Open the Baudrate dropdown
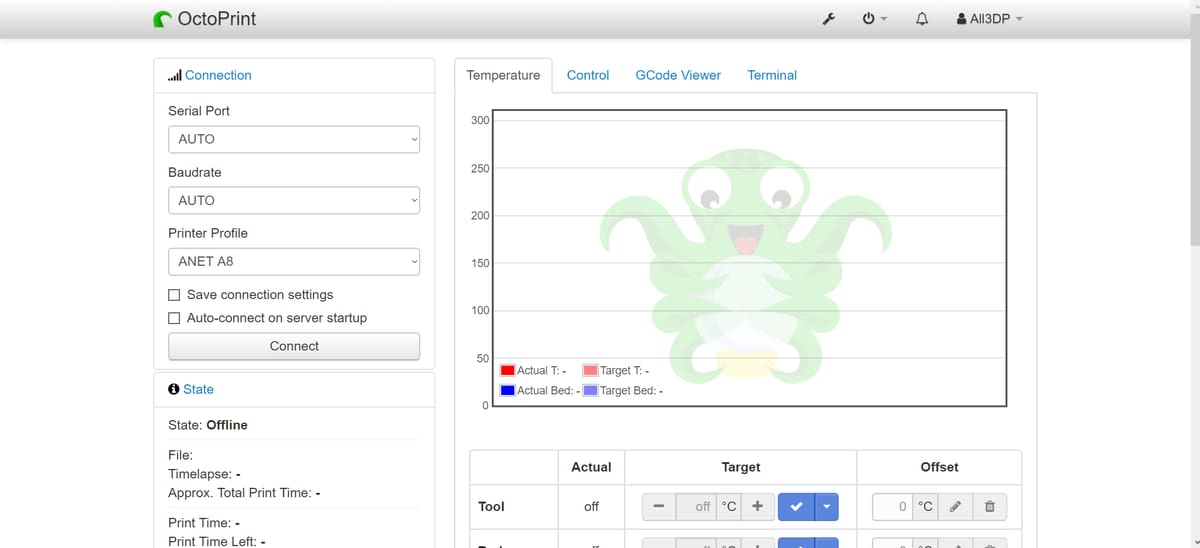 294,200
